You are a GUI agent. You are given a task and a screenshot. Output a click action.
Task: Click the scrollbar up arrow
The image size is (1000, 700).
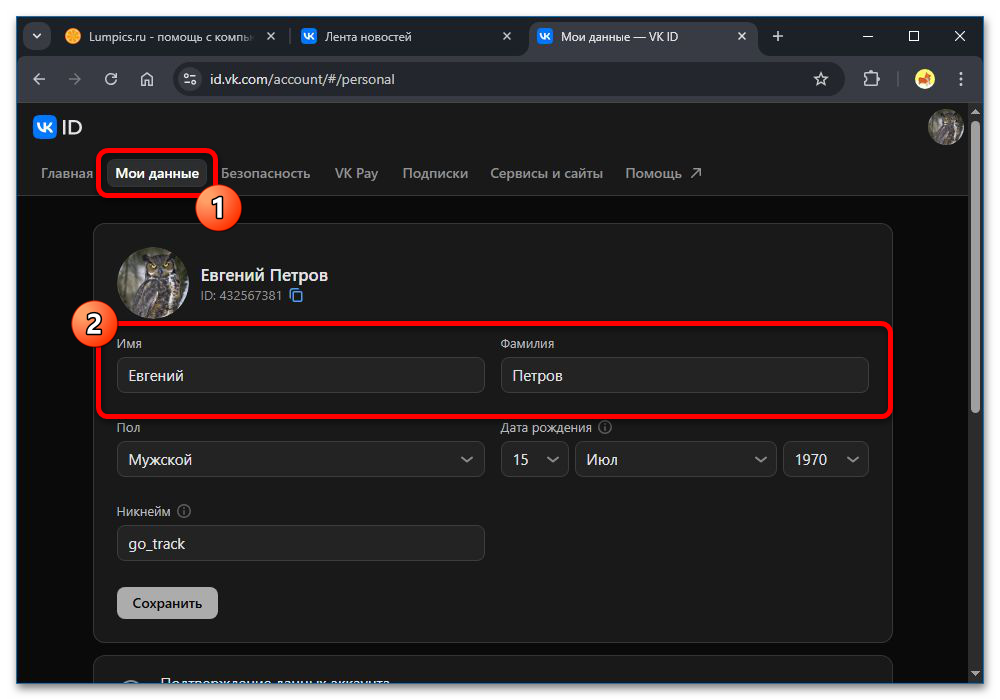point(975,112)
